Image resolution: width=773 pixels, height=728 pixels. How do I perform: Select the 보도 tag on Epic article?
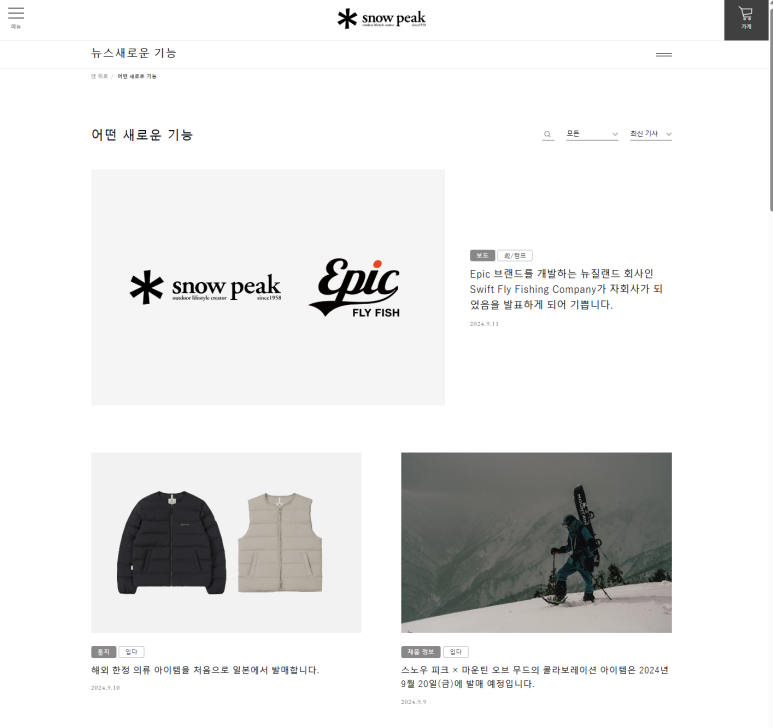[482, 255]
